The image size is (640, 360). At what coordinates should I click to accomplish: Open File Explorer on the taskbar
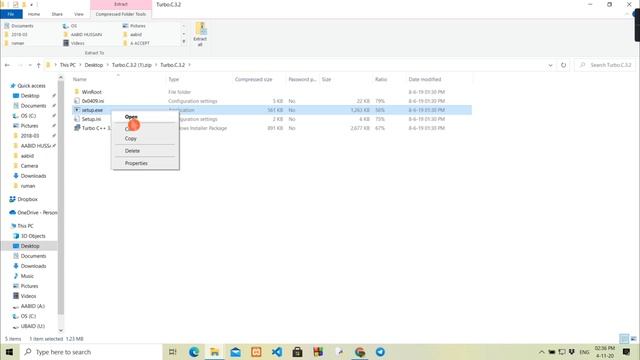point(214,352)
